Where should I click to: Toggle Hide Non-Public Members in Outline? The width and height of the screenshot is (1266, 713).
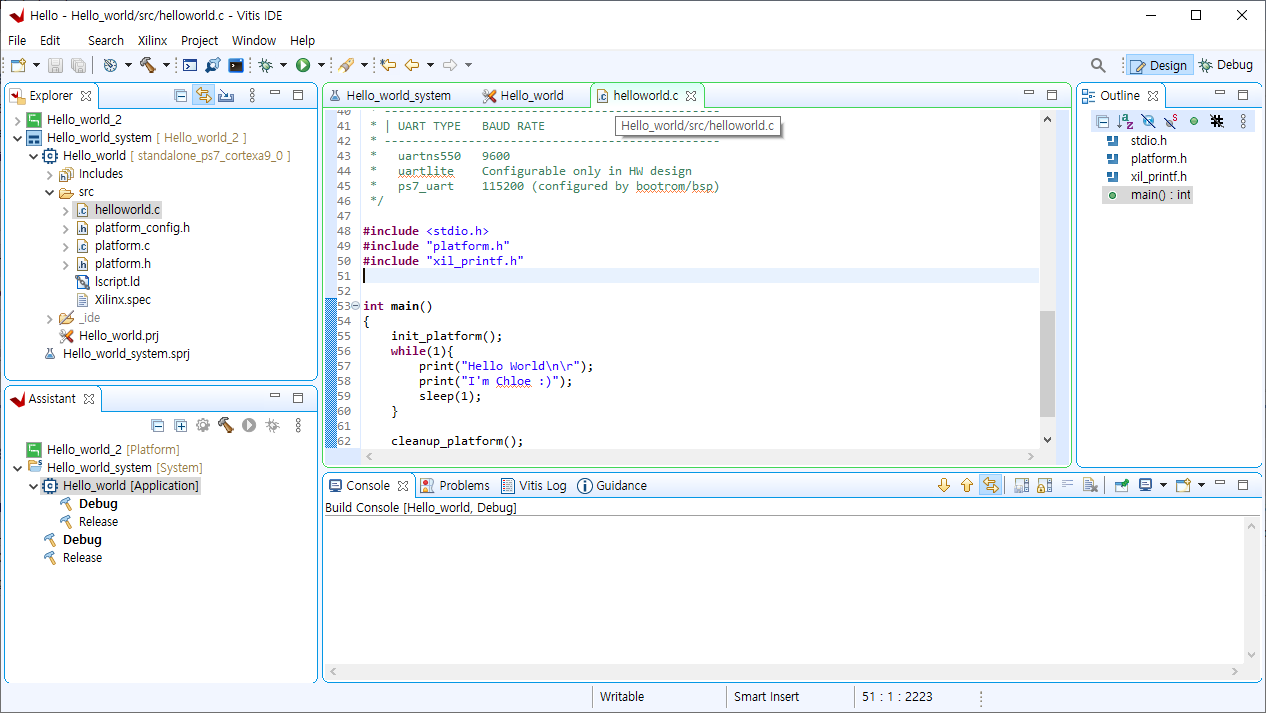pos(1194,121)
